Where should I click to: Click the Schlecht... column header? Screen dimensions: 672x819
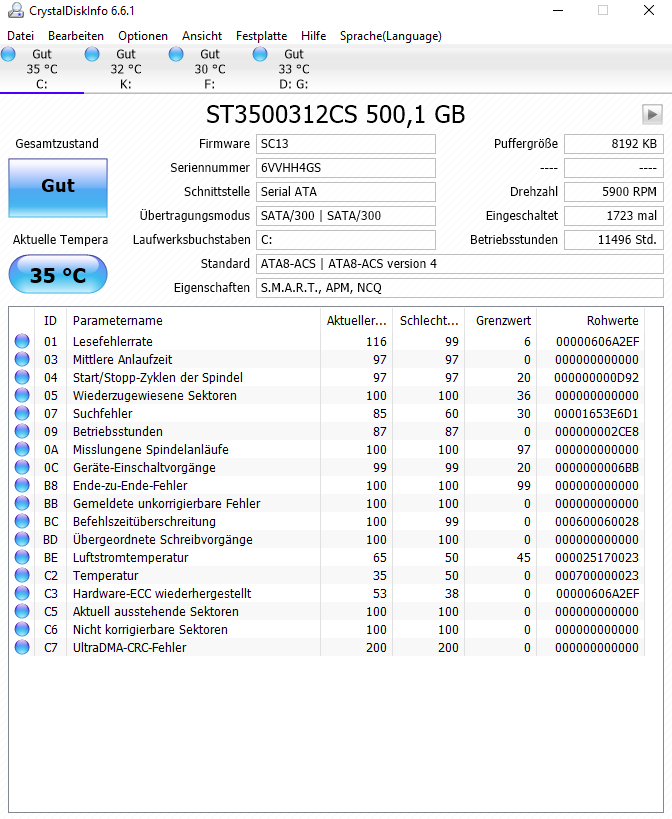pos(429,321)
